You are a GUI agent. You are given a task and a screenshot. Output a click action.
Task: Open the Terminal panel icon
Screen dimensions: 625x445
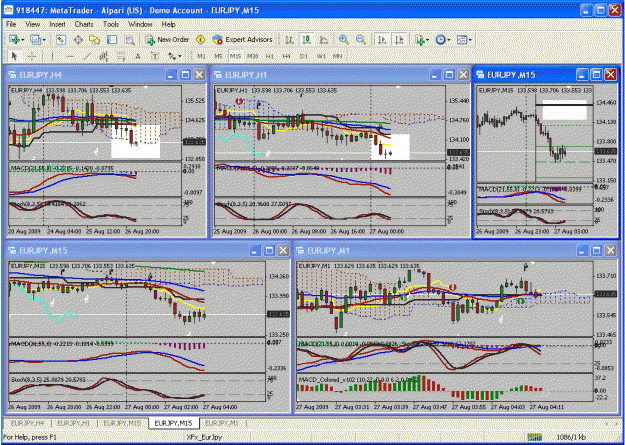tap(112, 39)
